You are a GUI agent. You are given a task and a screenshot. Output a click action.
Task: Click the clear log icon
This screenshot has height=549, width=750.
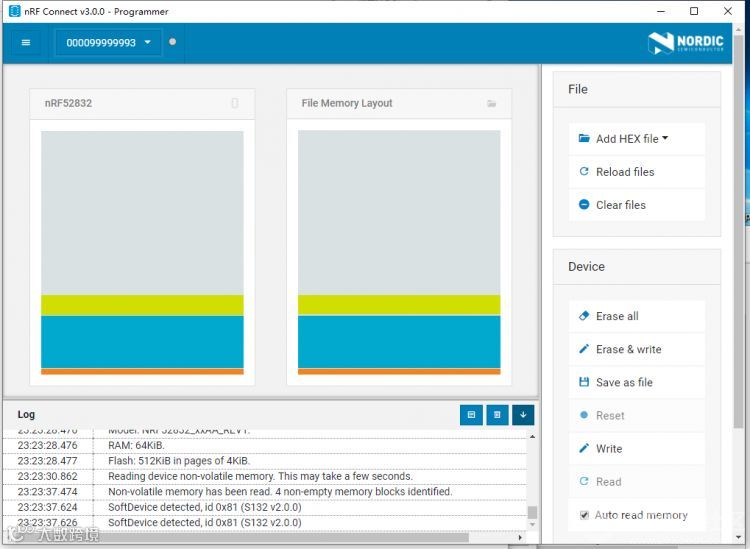[497, 415]
